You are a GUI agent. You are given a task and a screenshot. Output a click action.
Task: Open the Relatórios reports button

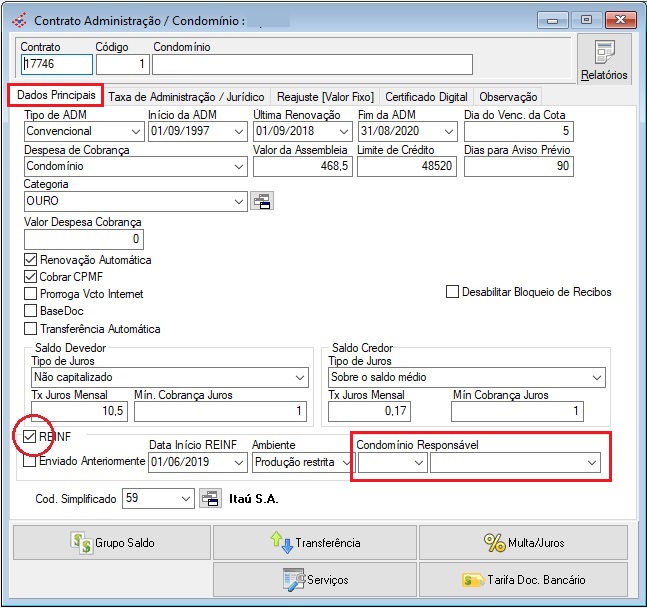604,59
